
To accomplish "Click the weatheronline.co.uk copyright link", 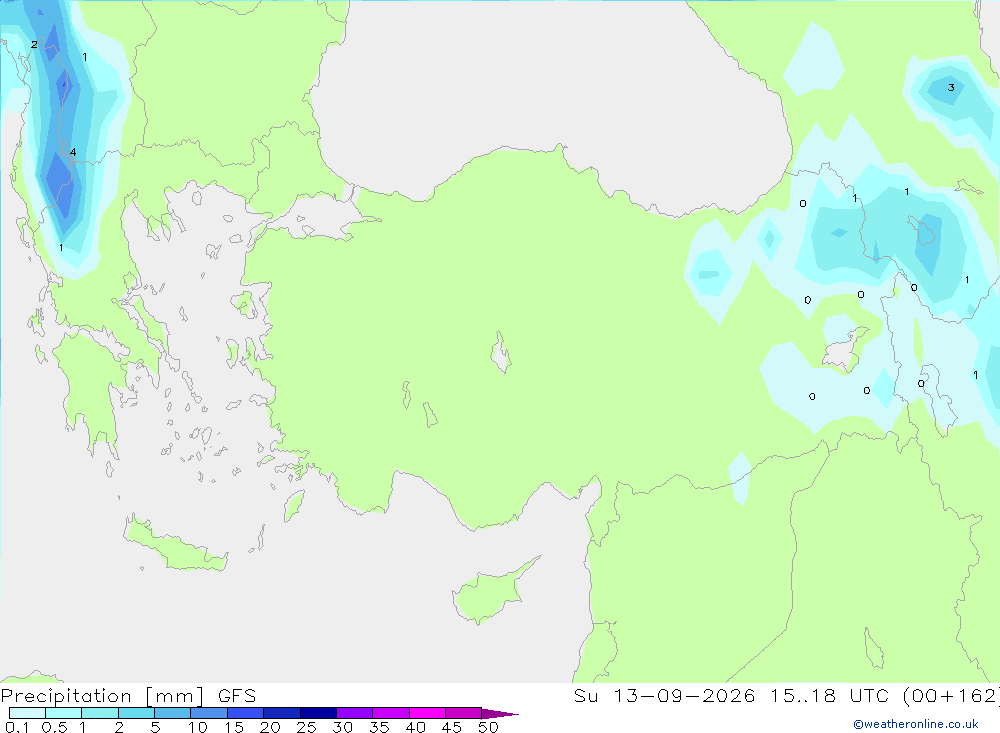I will [x=916, y=724].
